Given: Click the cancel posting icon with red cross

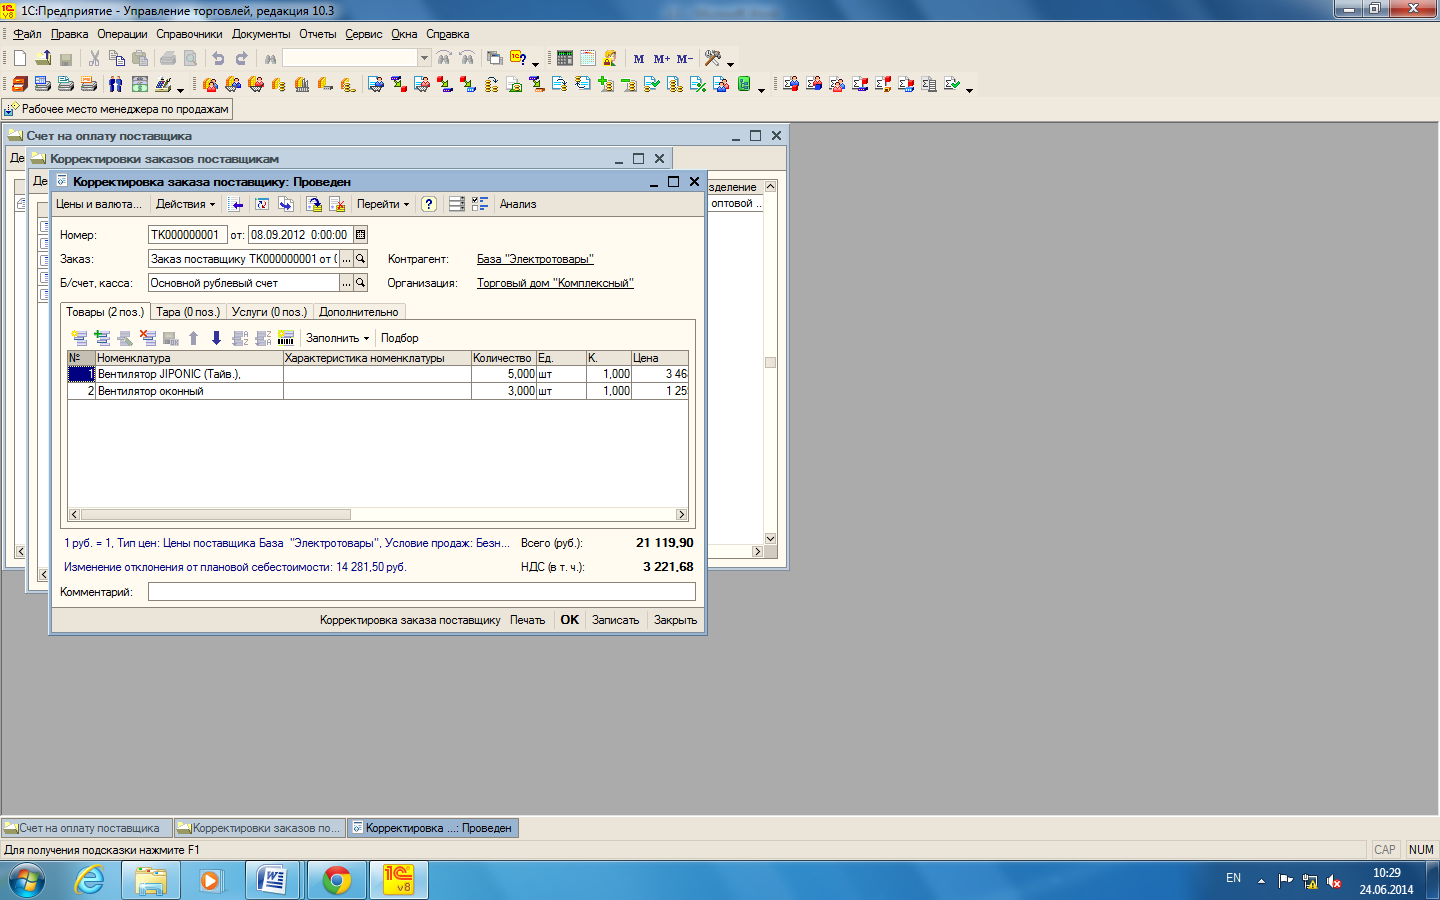Looking at the screenshot, I should coord(337,204).
